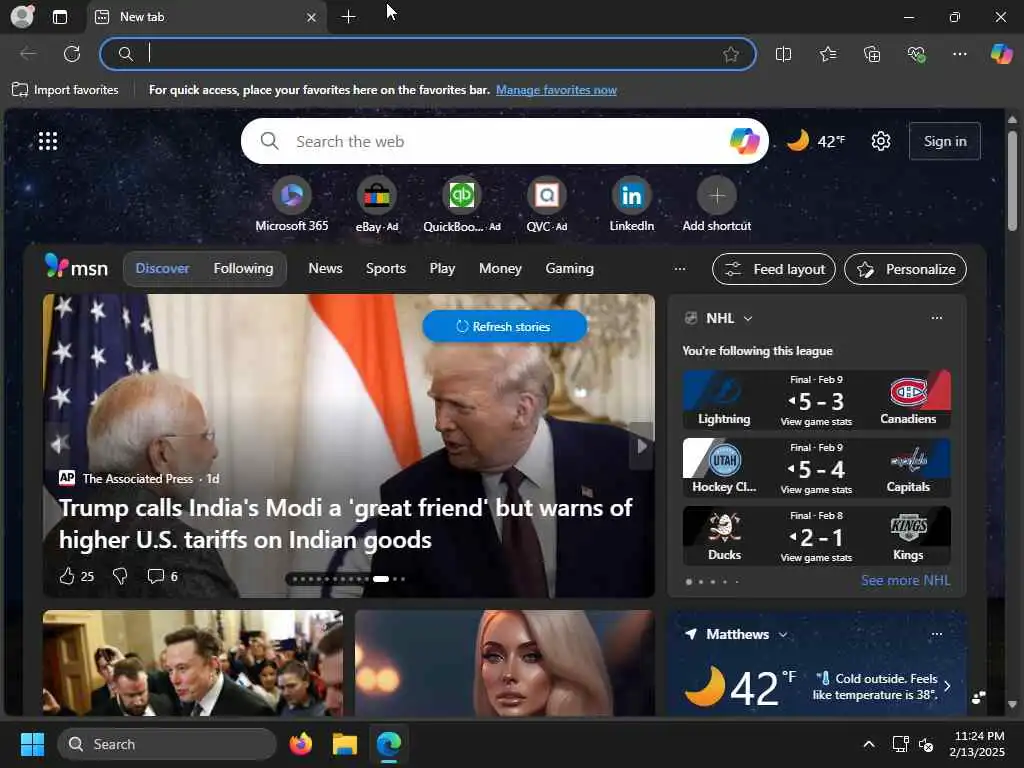
Task: Follow the Manage favorites now link
Action: (556, 90)
